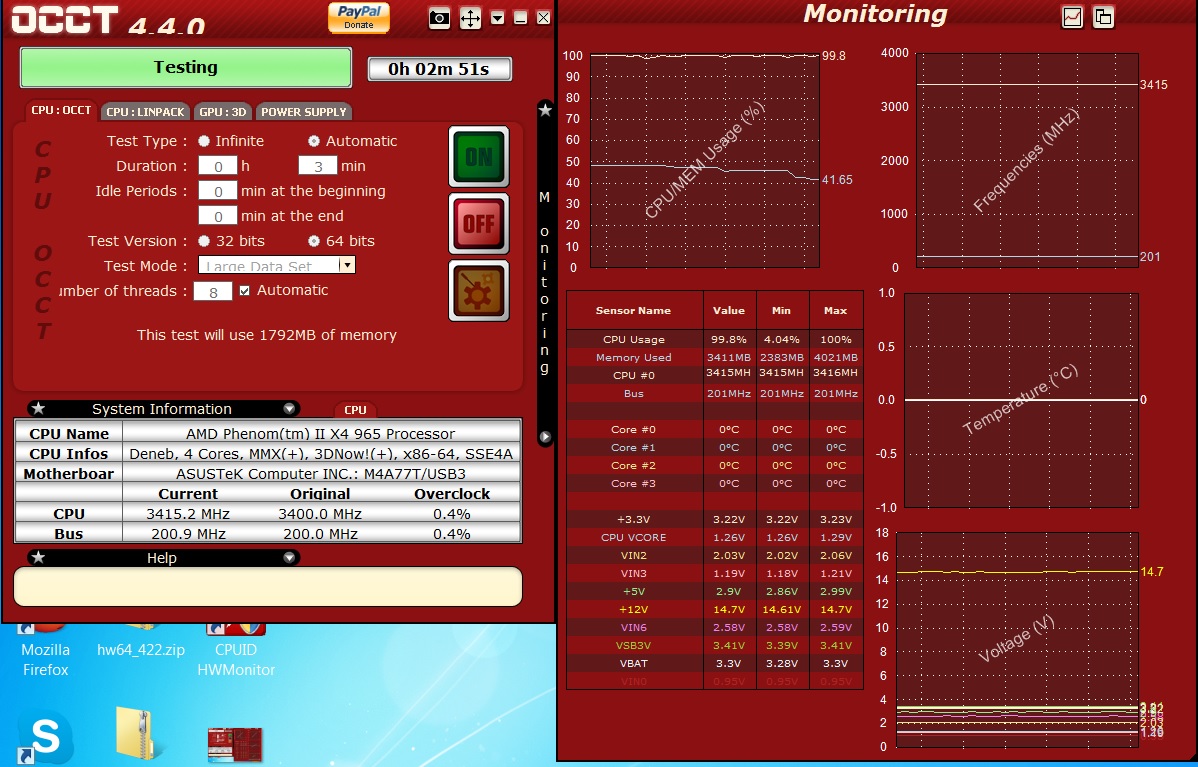Switch to the CPU : OCCT tab
The width and height of the screenshot is (1198, 767).
click(x=61, y=110)
